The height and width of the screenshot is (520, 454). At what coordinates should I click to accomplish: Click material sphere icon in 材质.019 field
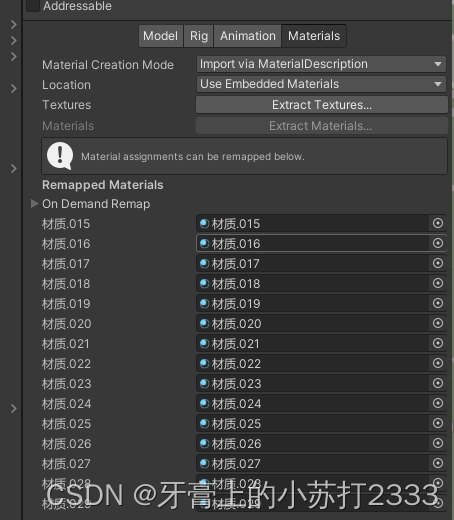coord(204,303)
